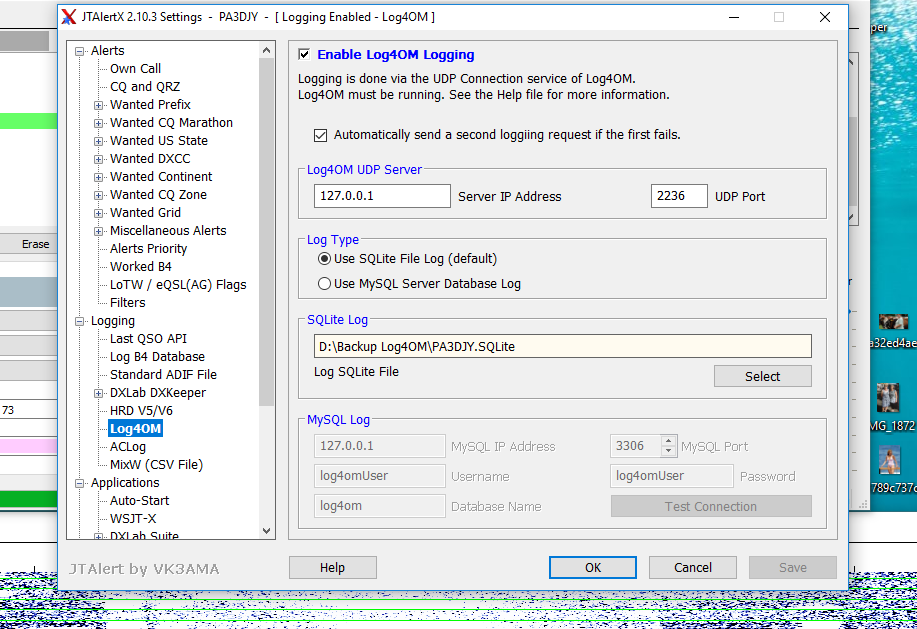The height and width of the screenshot is (629, 917).
Task: Click tree panel scroll up arrow
Action: (267, 50)
